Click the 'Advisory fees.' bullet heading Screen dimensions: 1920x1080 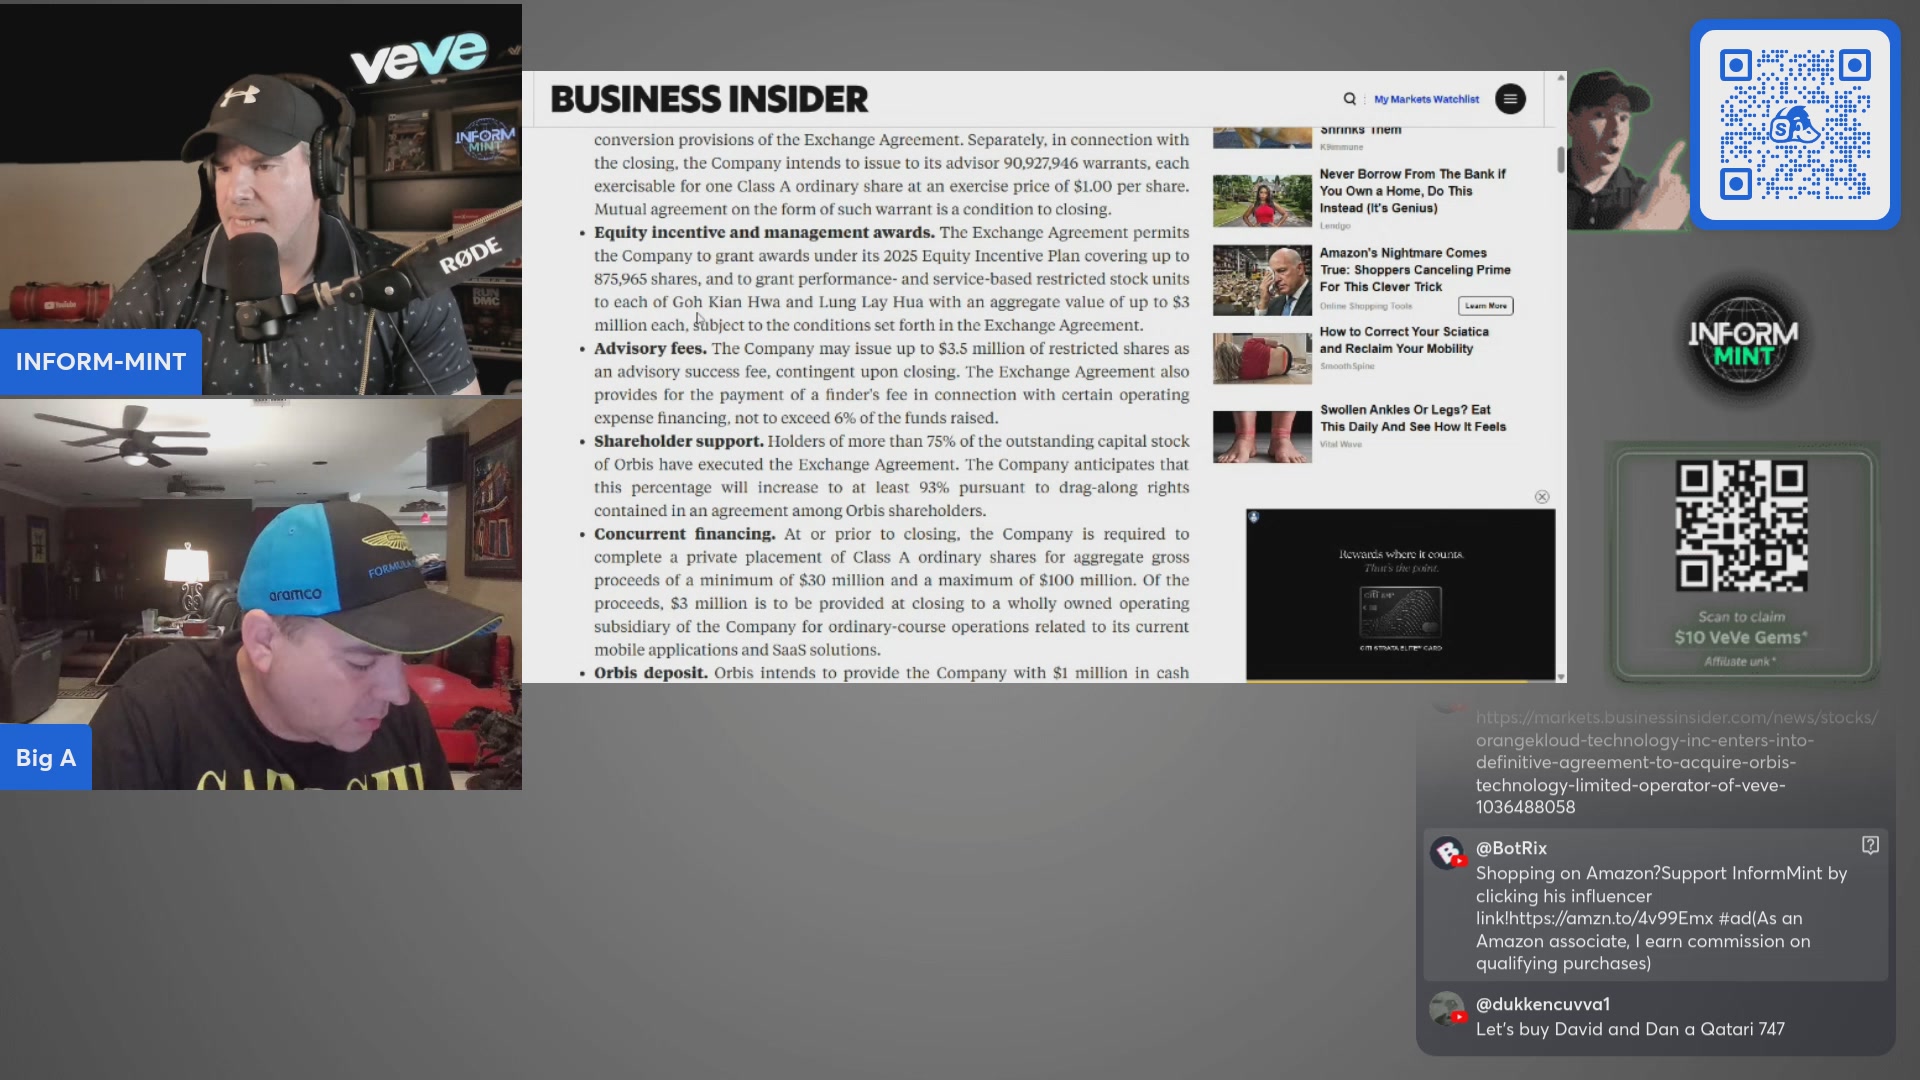(x=650, y=349)
